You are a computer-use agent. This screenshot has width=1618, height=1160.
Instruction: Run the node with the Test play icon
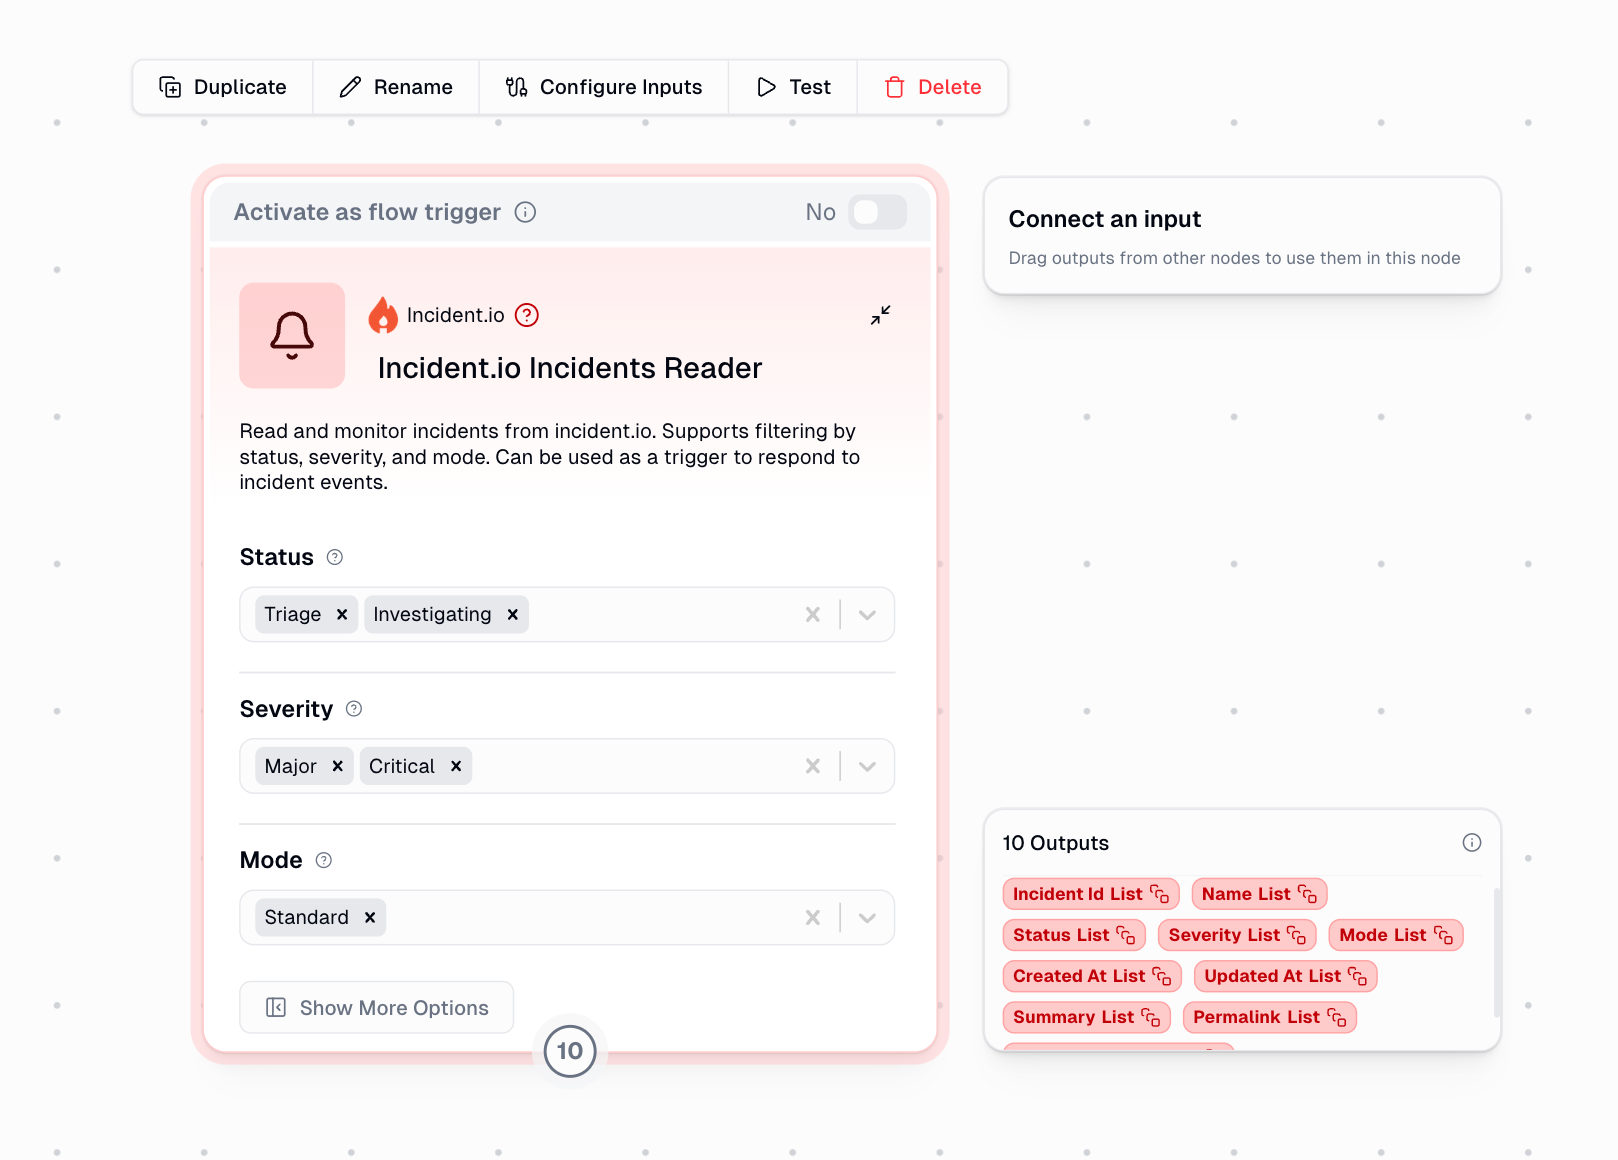(765, 87)
